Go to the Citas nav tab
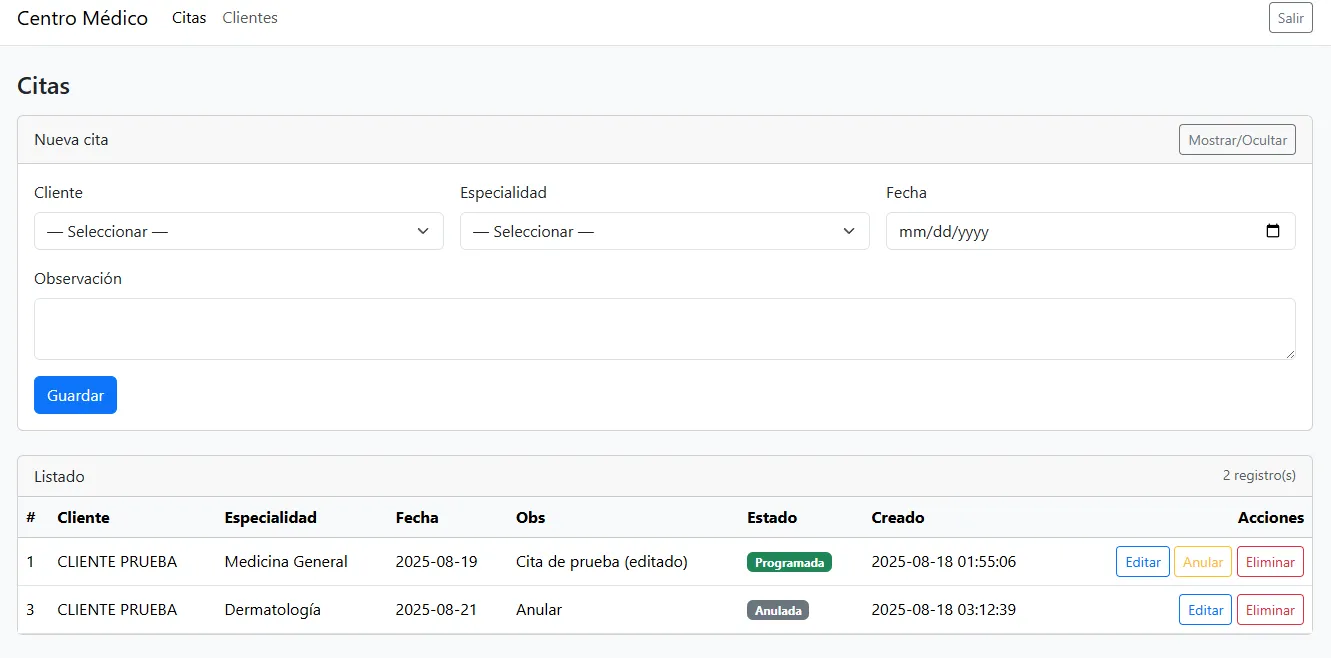 [x=189, y=18]
